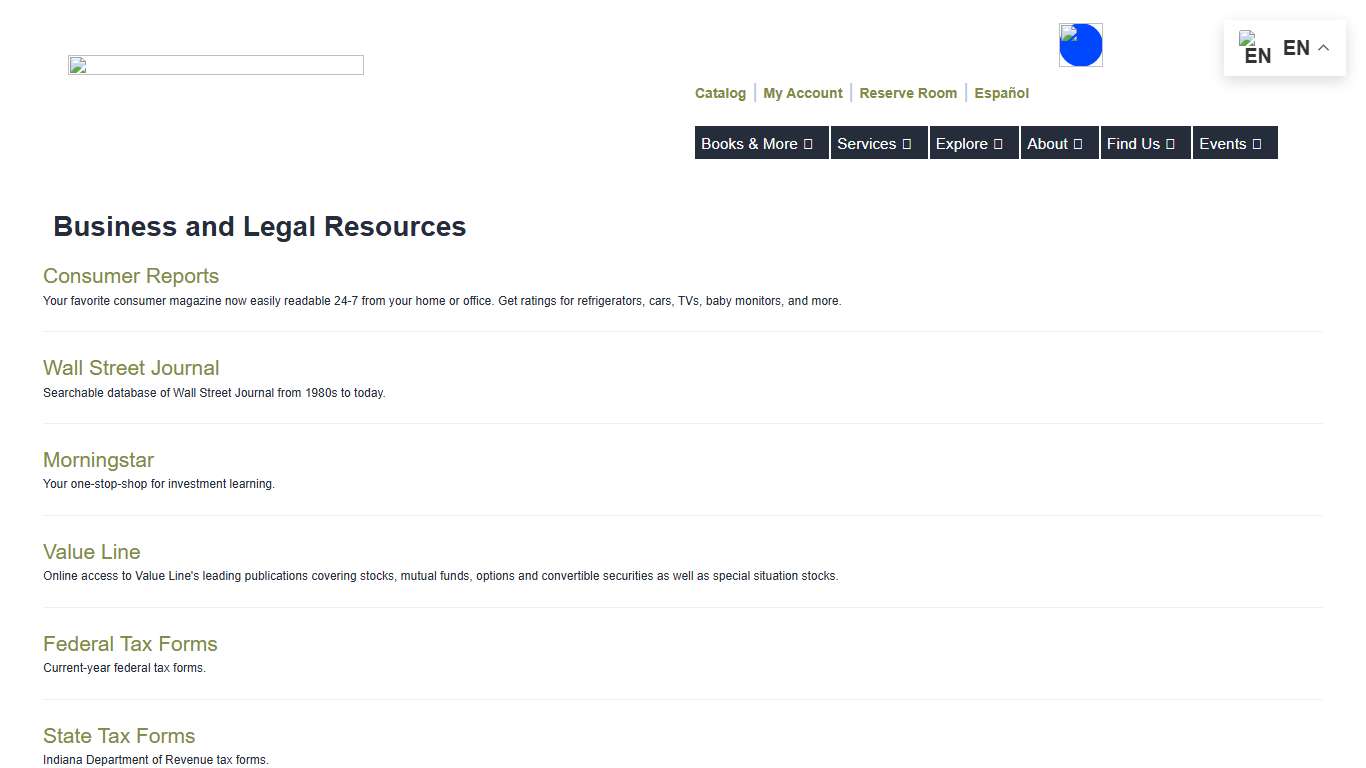
Task: Click the blue circular icon in header
Action: 1080,45
